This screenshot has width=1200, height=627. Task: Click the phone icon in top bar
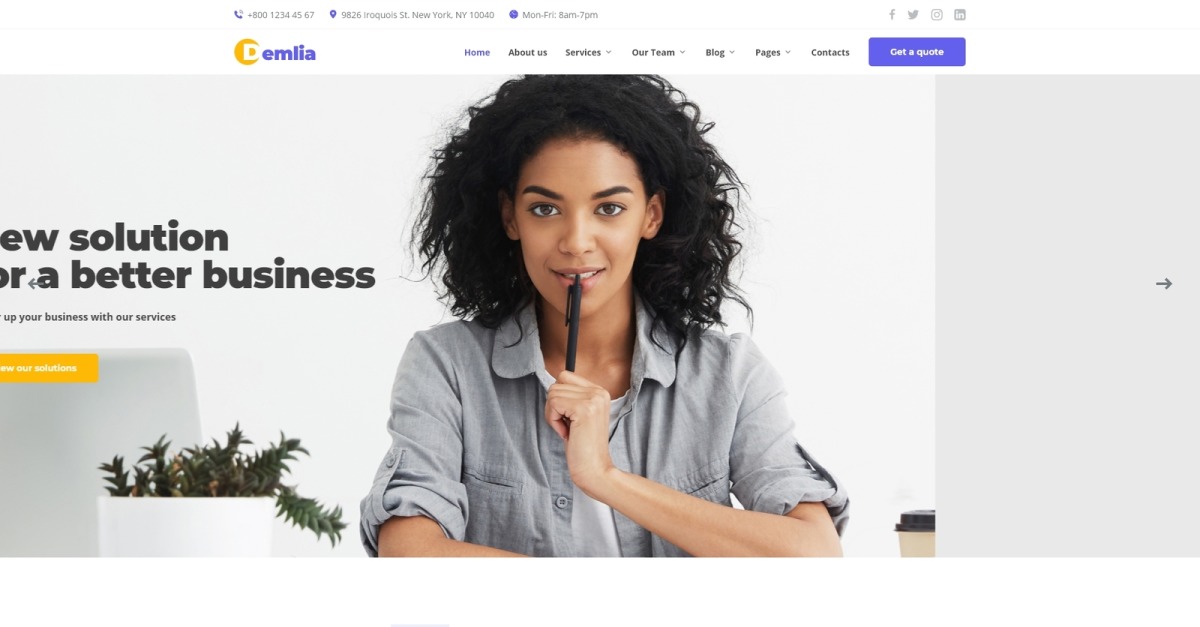[x=238, y=15]
